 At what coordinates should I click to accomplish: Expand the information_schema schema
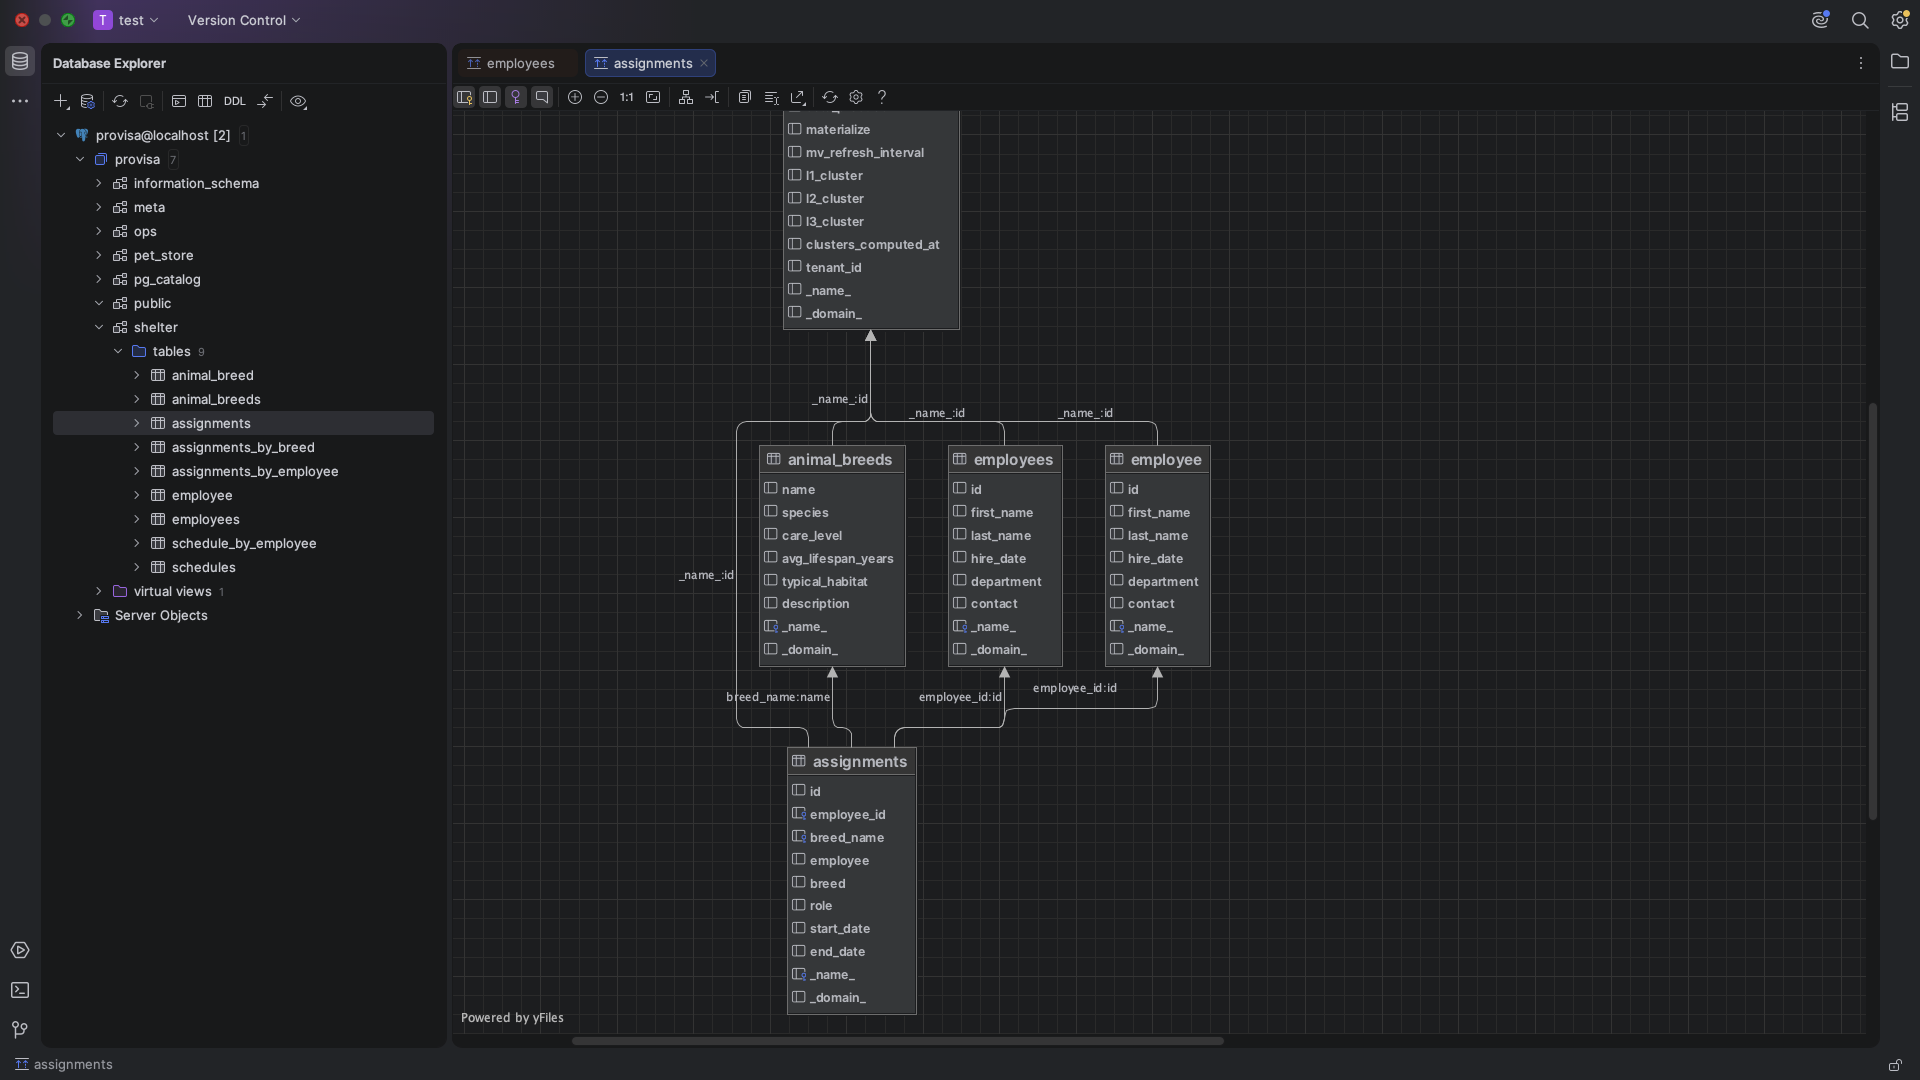99,183
